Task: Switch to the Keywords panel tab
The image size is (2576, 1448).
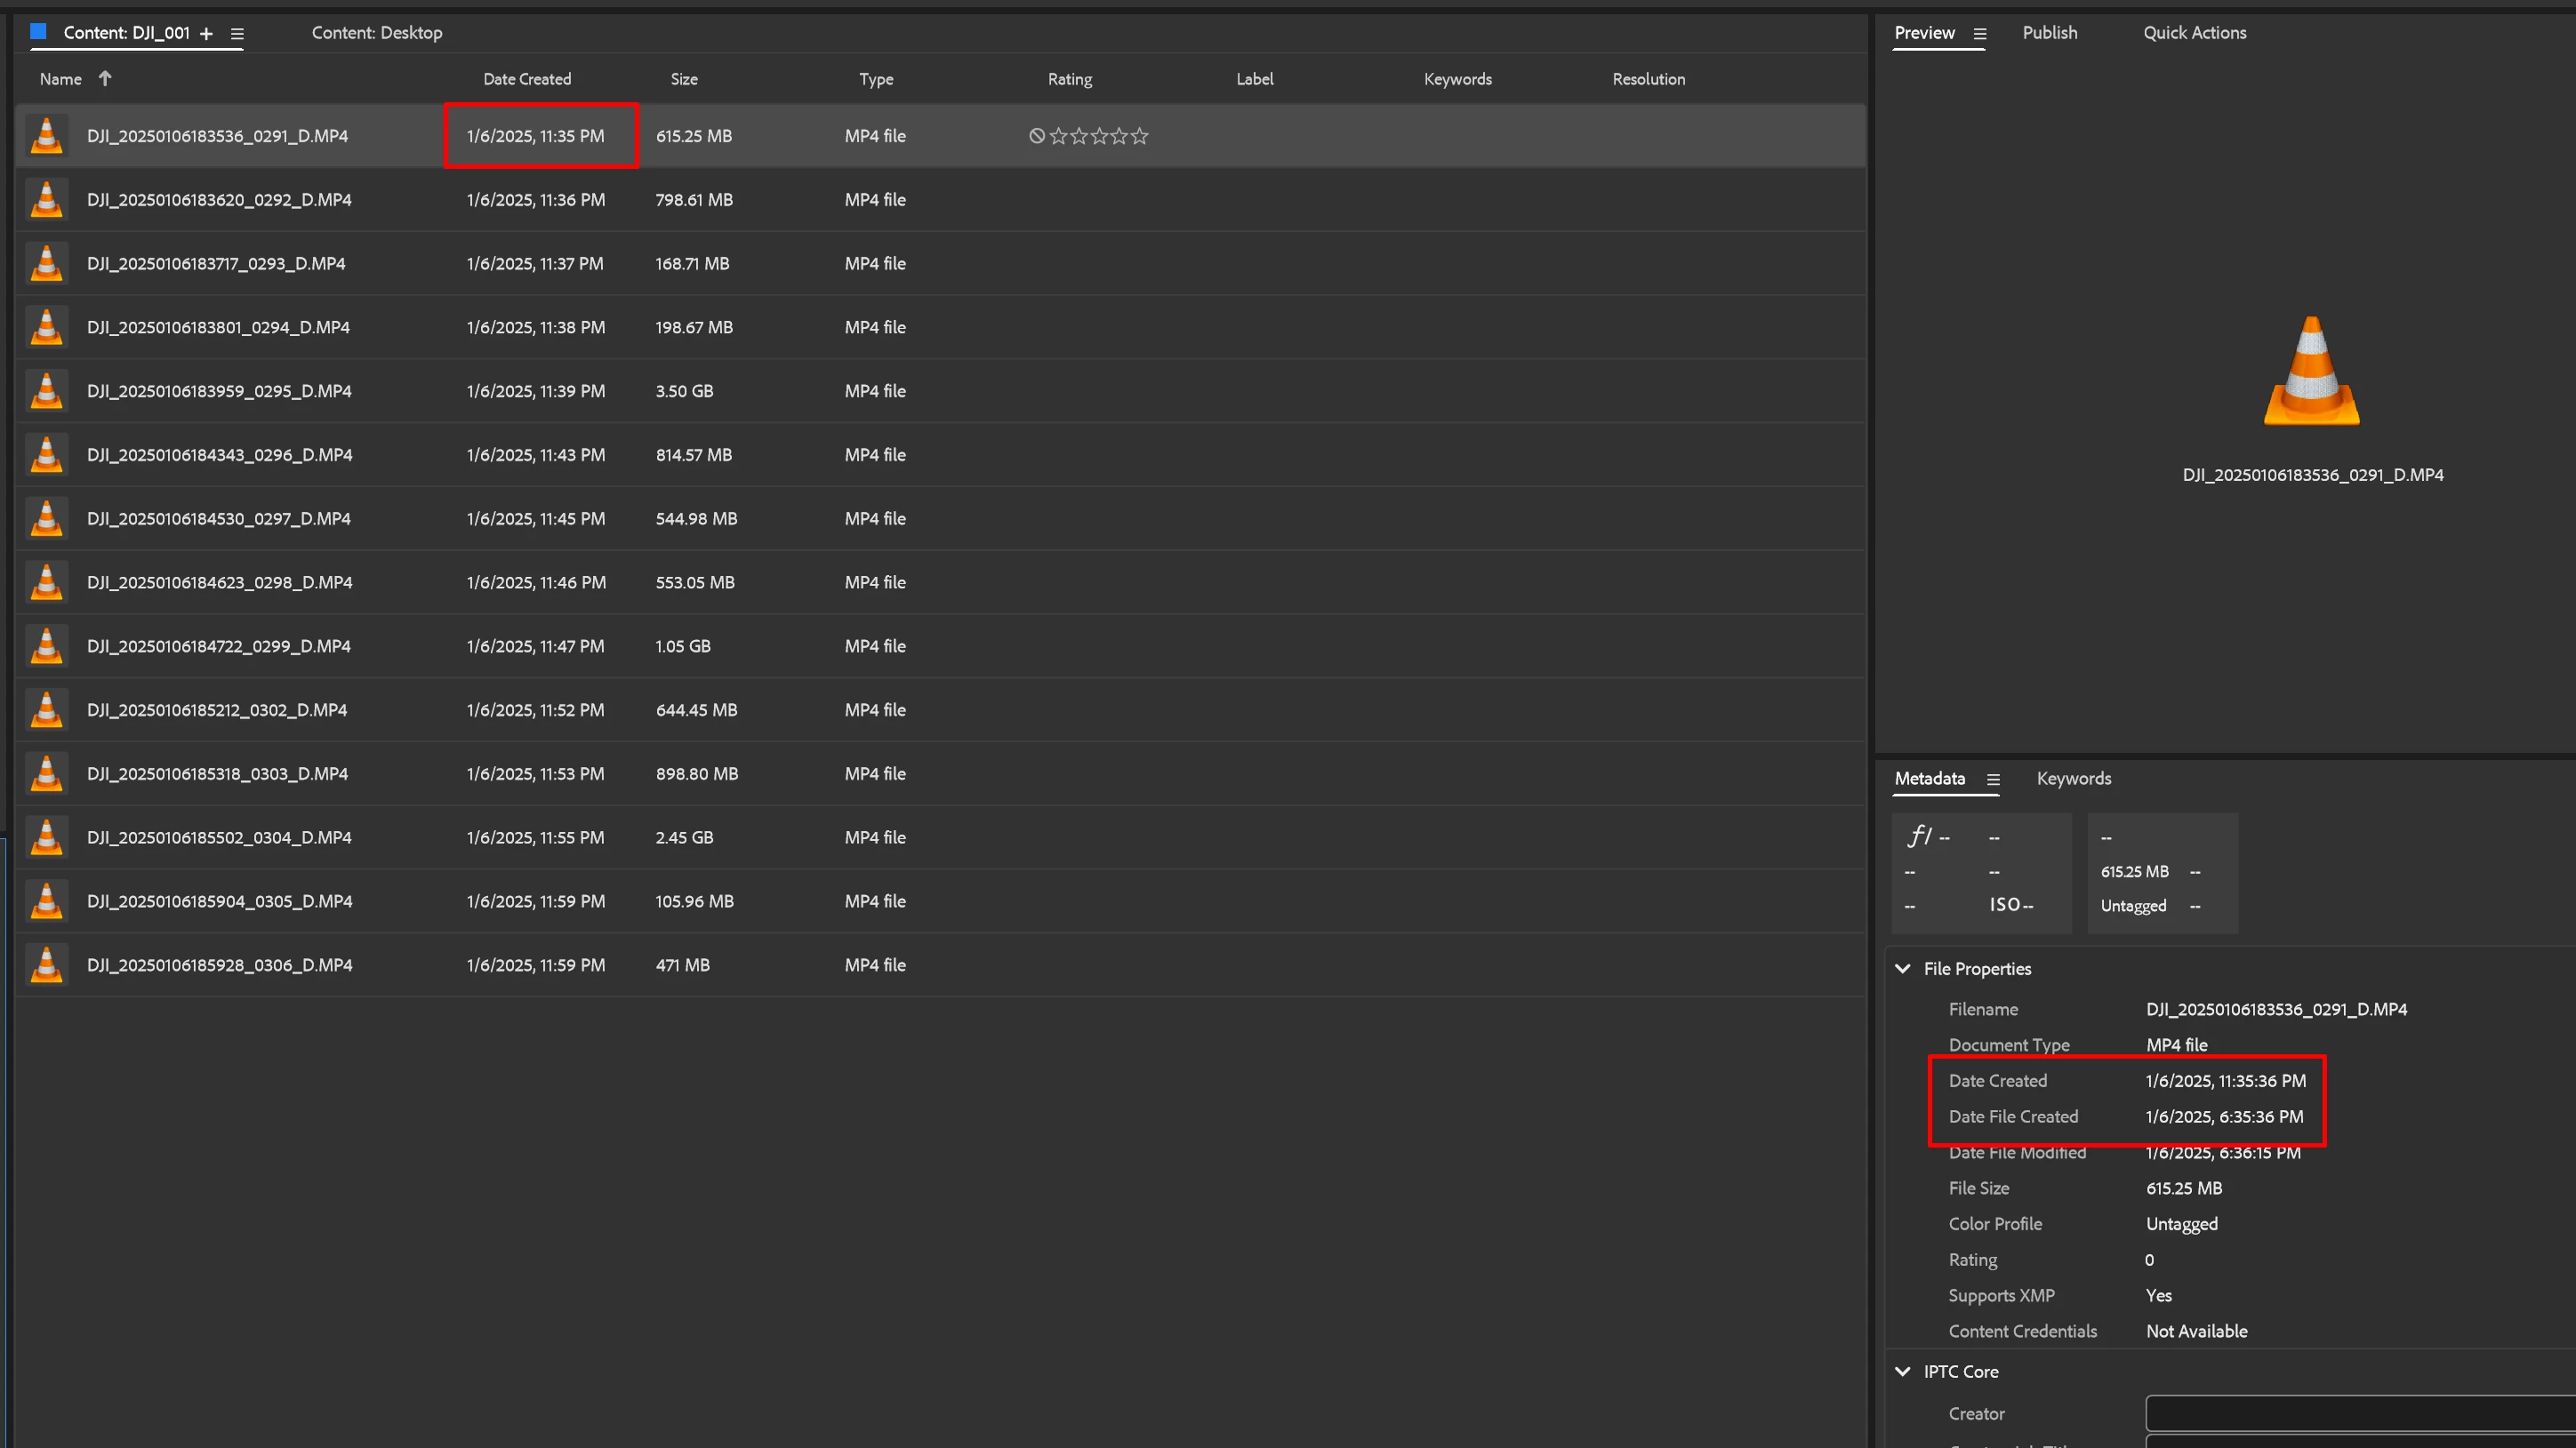Action: [2073, 778]
